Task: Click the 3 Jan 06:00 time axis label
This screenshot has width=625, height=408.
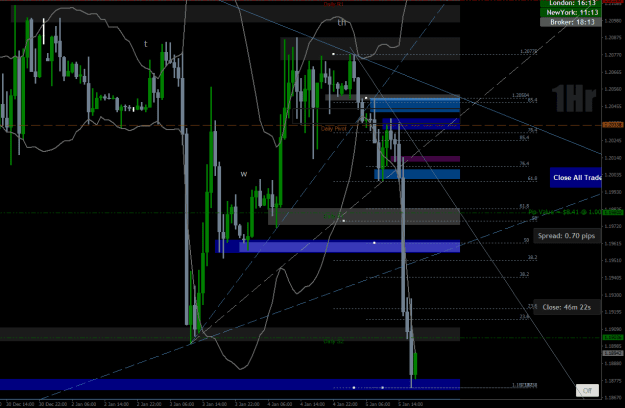Action: pyautogui.click(x=182, y=404)
